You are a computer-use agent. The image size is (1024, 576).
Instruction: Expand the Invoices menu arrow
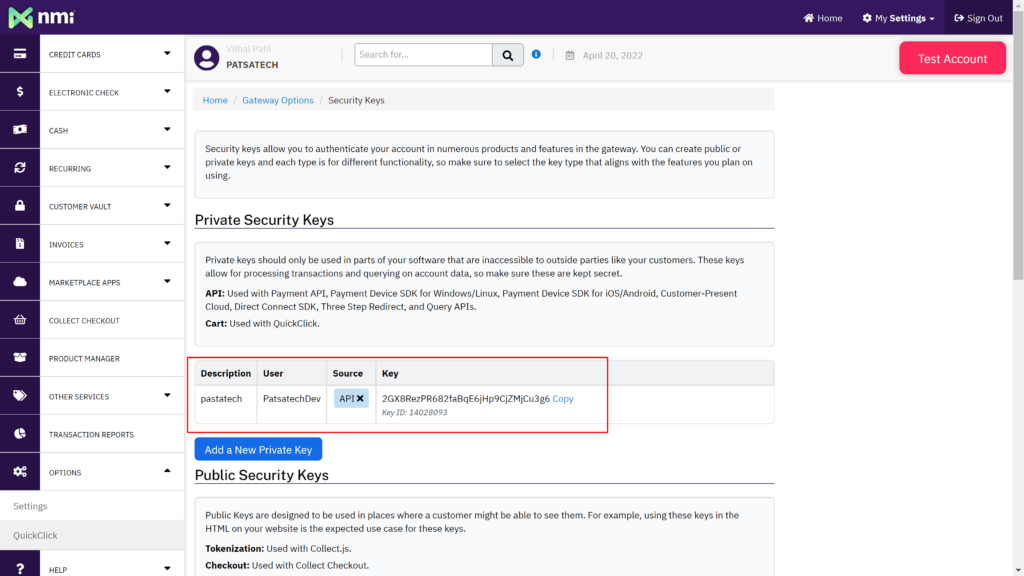[167, 243]
